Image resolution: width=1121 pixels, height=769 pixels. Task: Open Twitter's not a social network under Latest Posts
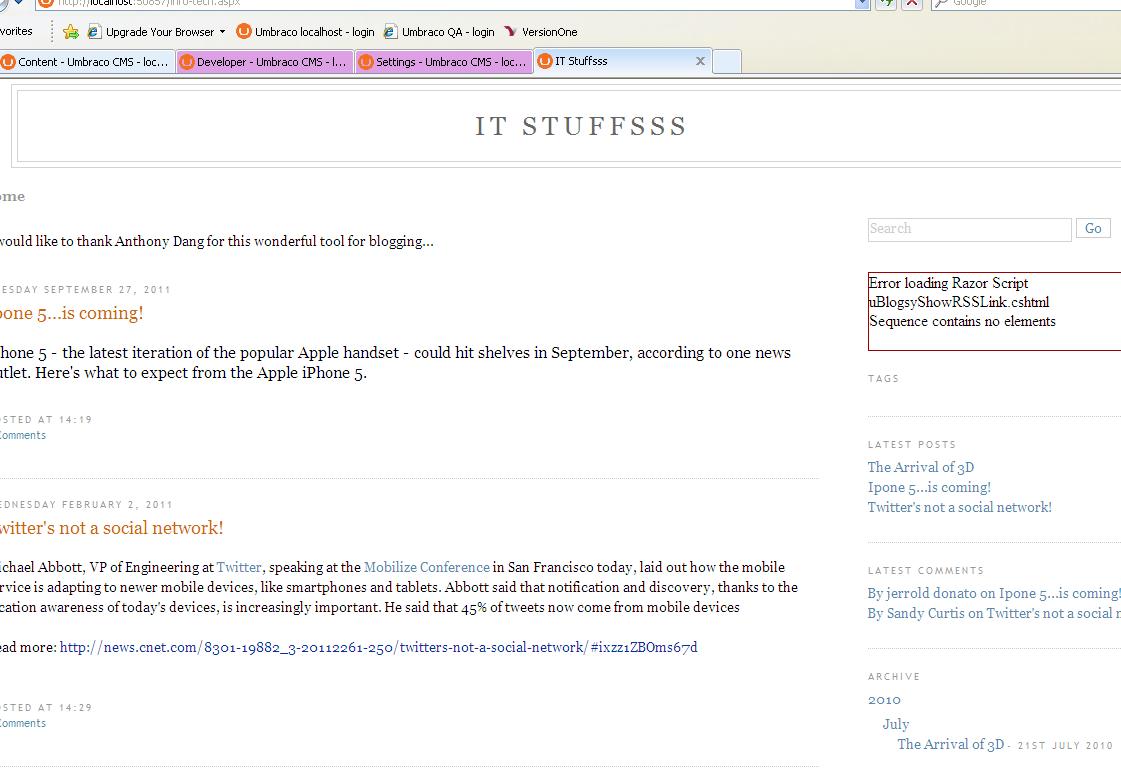point(960,507)
